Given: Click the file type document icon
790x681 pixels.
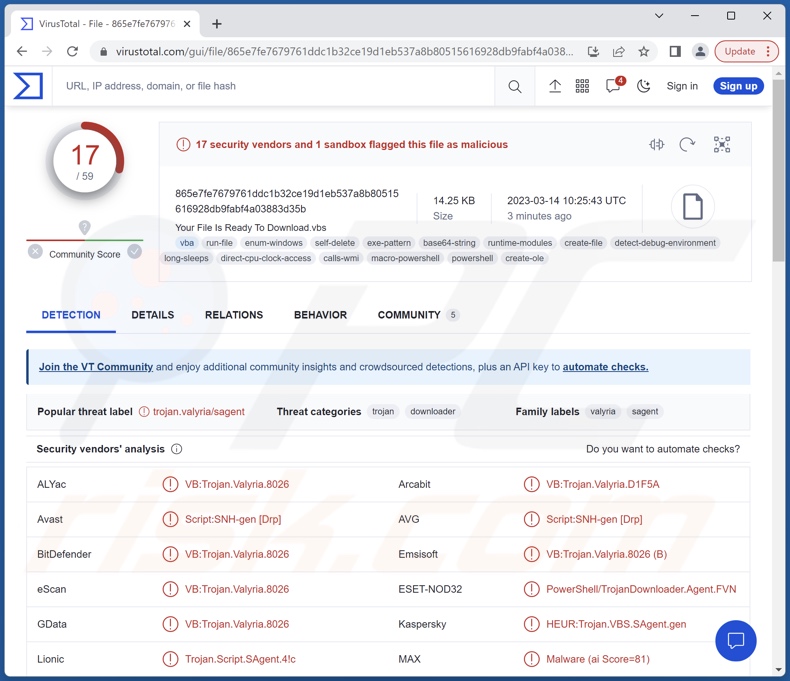Looking at the screenshot, I should 693,207.
